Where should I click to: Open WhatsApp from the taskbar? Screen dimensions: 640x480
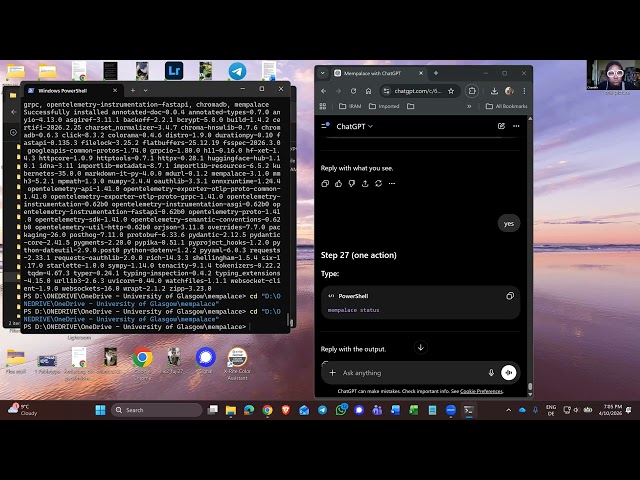(x=341, y=410)
